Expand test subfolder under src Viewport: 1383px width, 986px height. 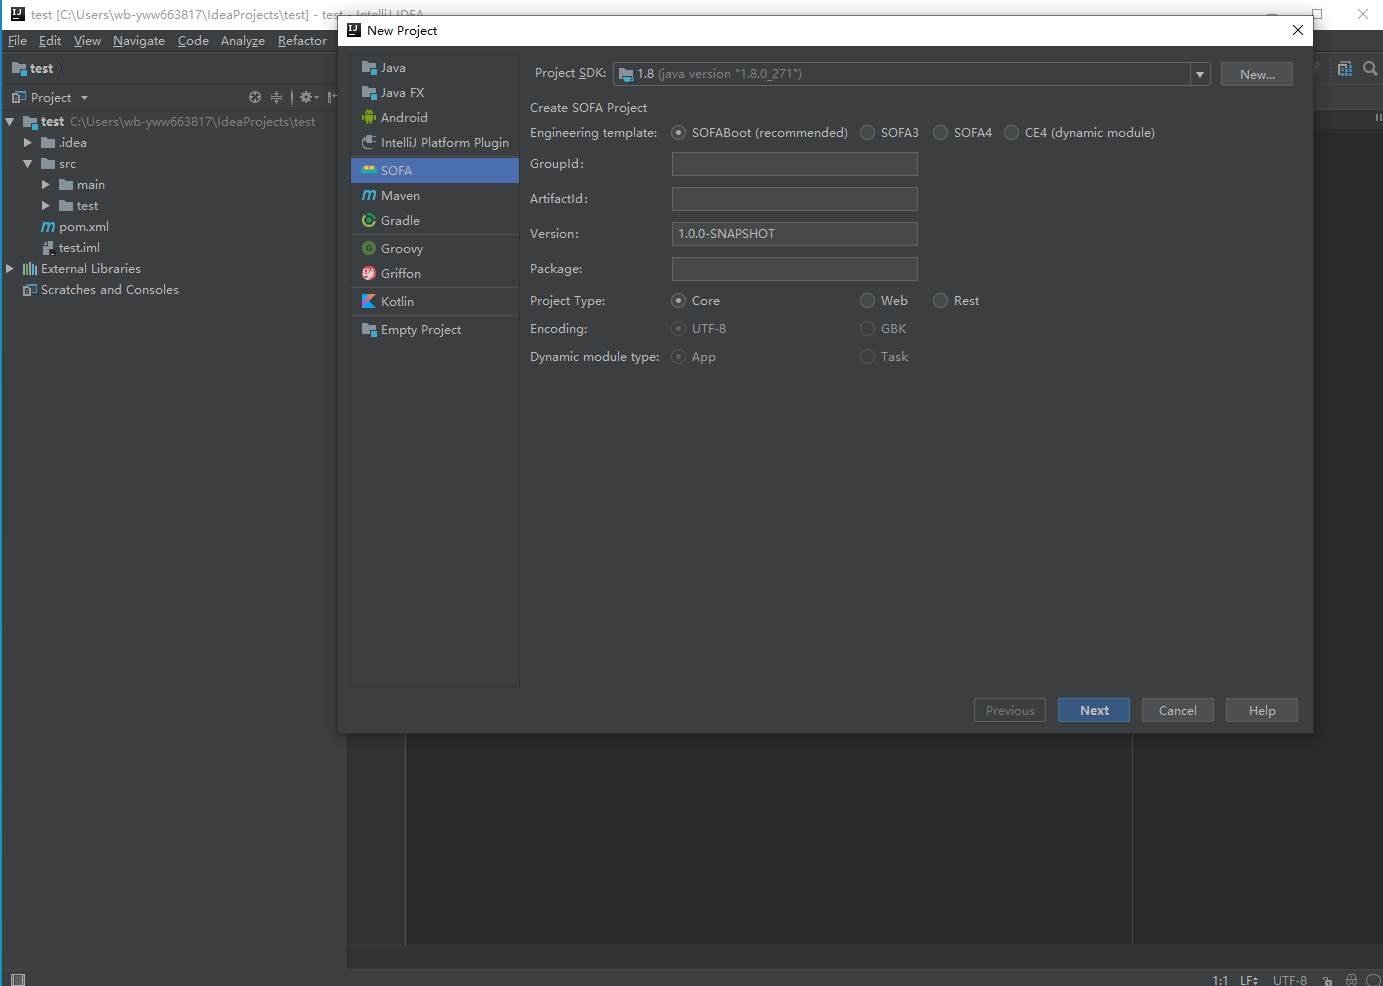(x=46, y=206)
